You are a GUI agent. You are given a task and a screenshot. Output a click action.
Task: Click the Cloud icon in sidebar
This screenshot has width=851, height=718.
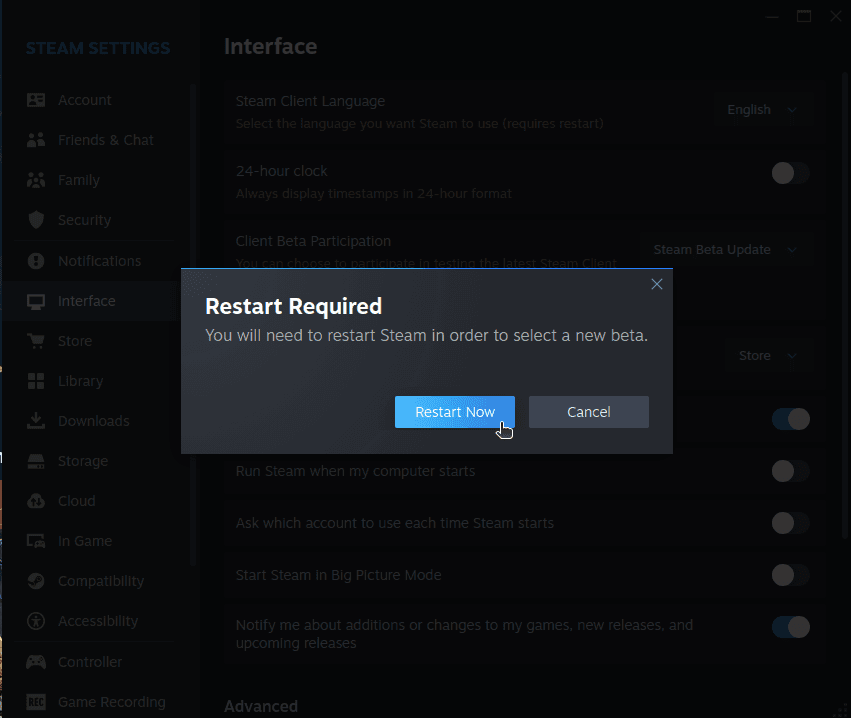(36, 501)
